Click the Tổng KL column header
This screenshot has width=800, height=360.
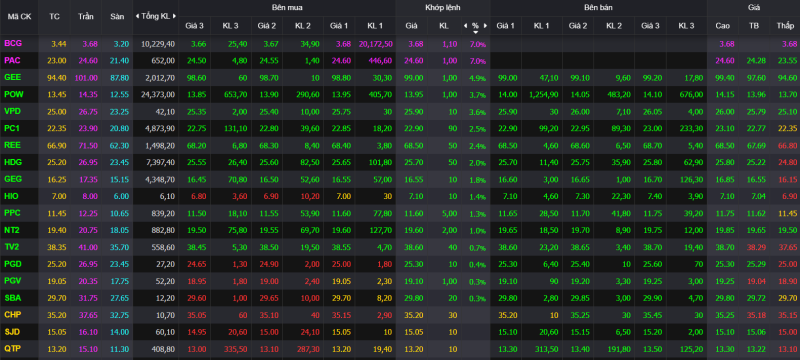click(156, 16)
